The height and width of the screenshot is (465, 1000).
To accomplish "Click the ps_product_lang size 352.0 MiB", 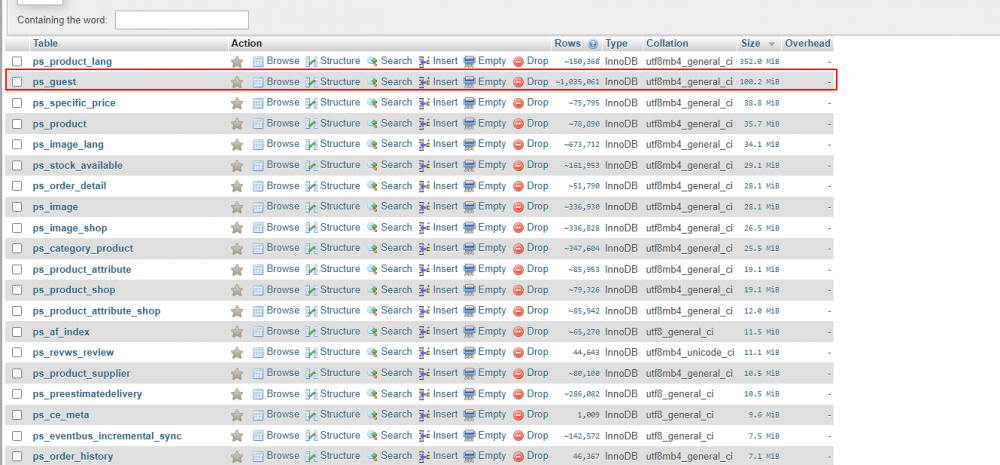I will (760, 62).
